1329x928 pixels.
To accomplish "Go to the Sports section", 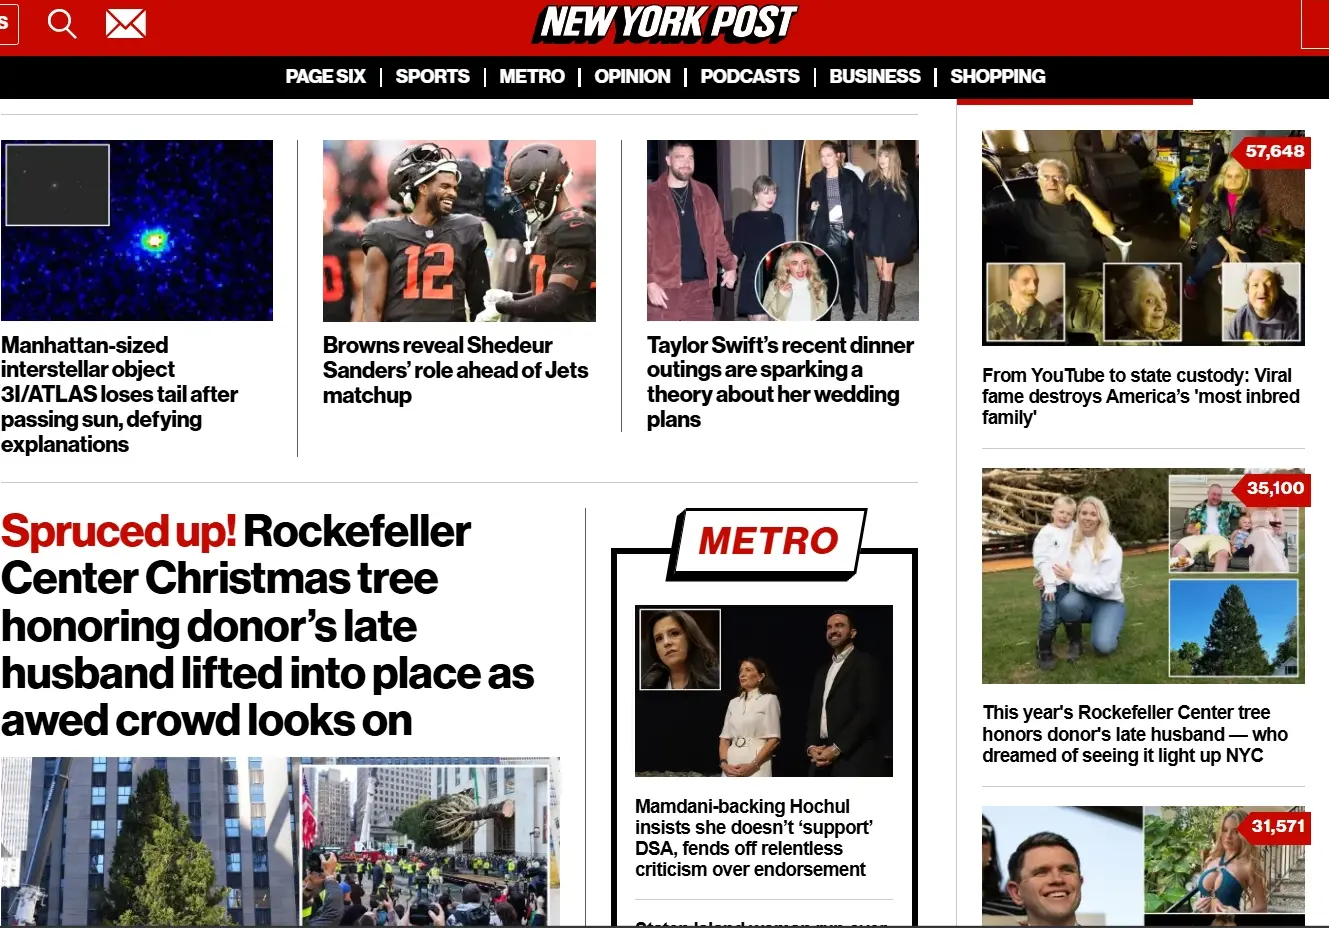I will [x=432, y=77].
